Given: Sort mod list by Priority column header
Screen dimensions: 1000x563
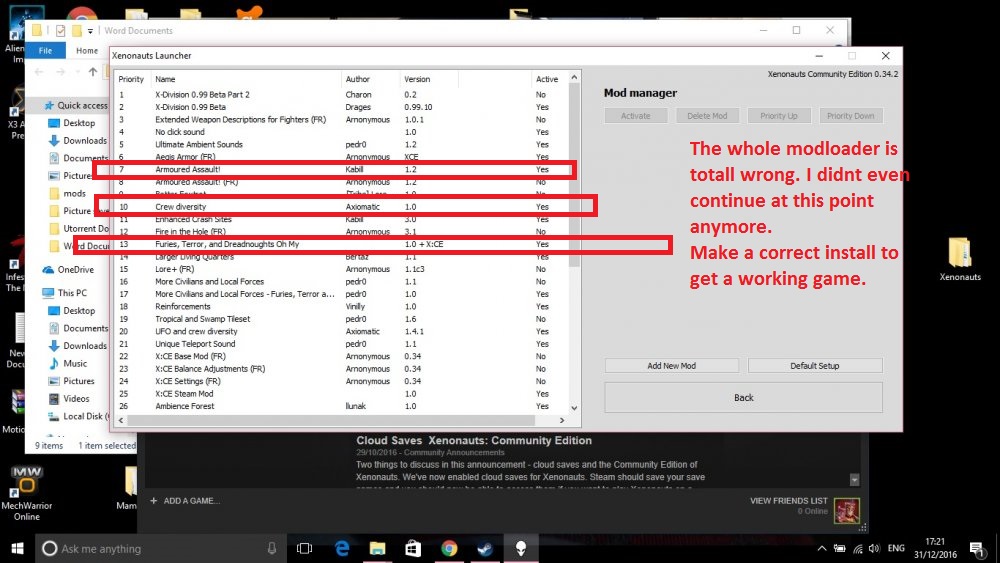Looking at the screenshot, I should click(133, 79).
